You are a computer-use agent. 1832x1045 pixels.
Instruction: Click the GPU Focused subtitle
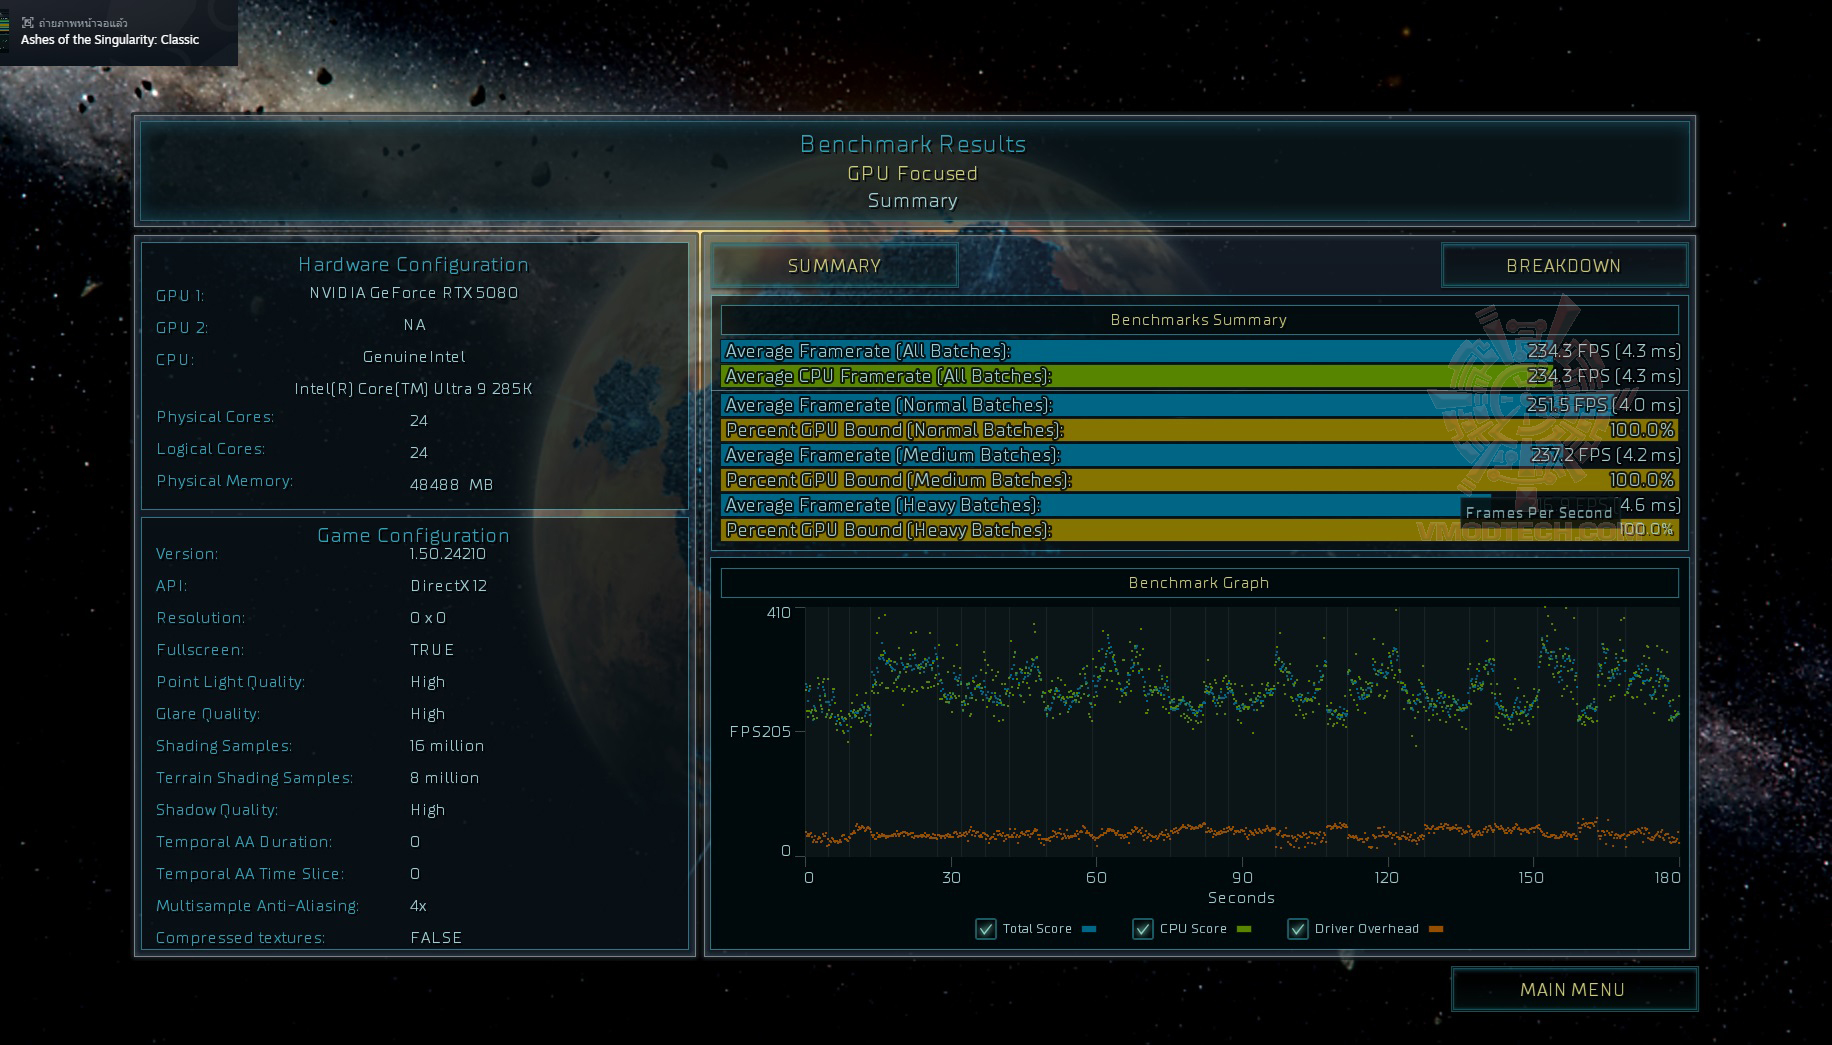pos(913,173)
